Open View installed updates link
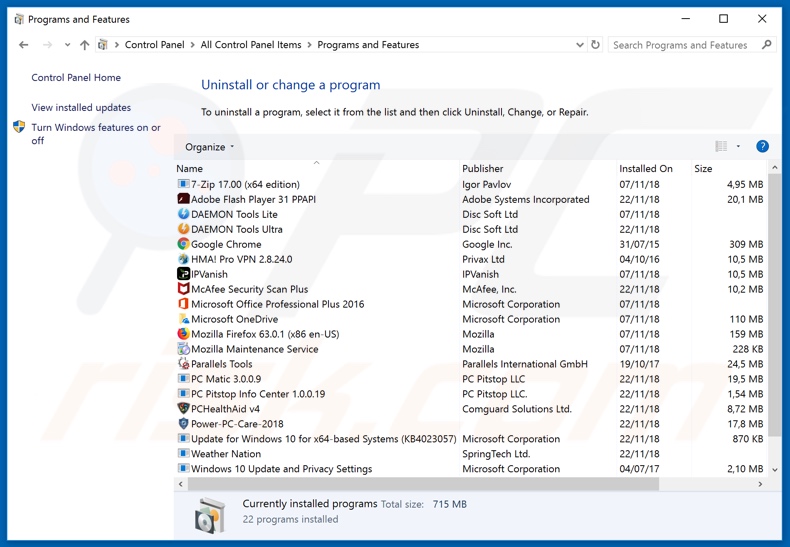The width and height of the screenshot is (790, 547). click(x=81, y=107)
